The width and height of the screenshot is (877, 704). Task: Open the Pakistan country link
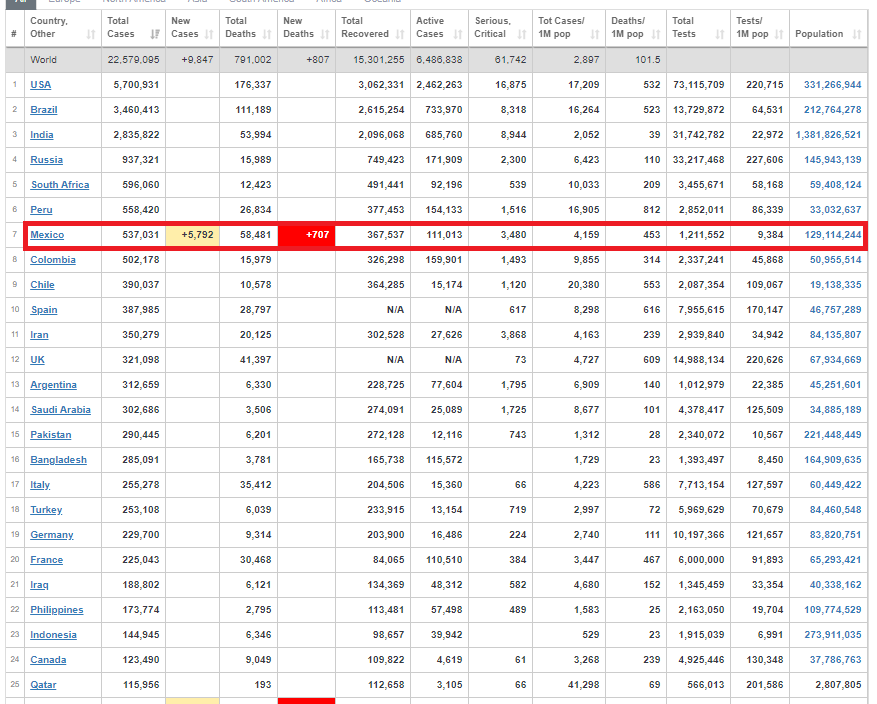click(x=50, y=434)
